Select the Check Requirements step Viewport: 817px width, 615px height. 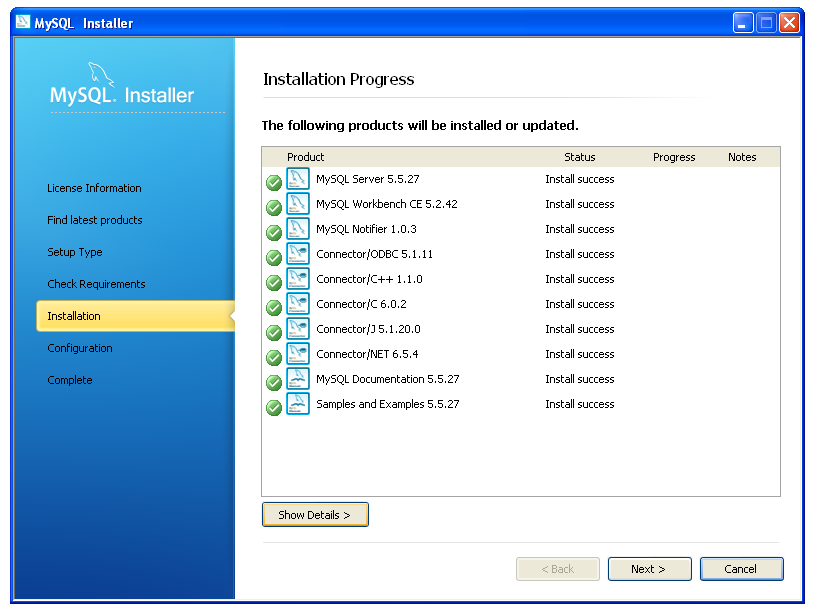pos(96,284)
